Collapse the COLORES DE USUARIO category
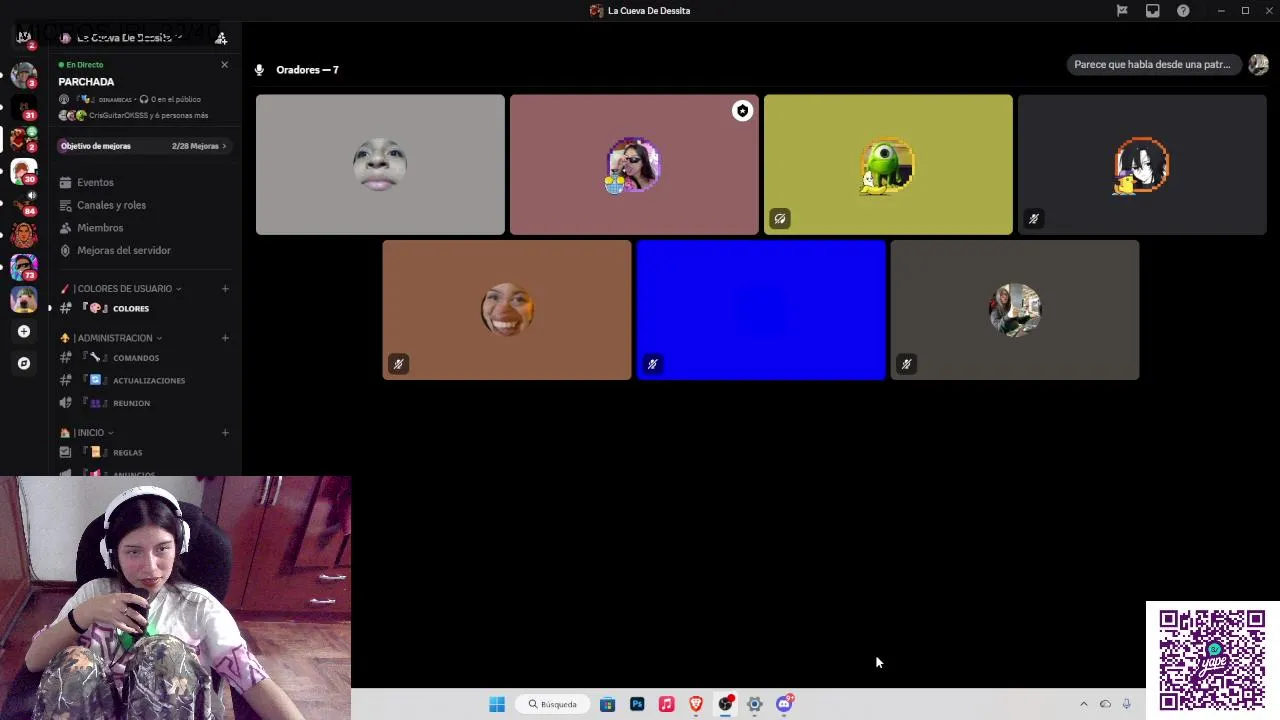The width and height of the screenshot is (1280, 720). point(125,289)
